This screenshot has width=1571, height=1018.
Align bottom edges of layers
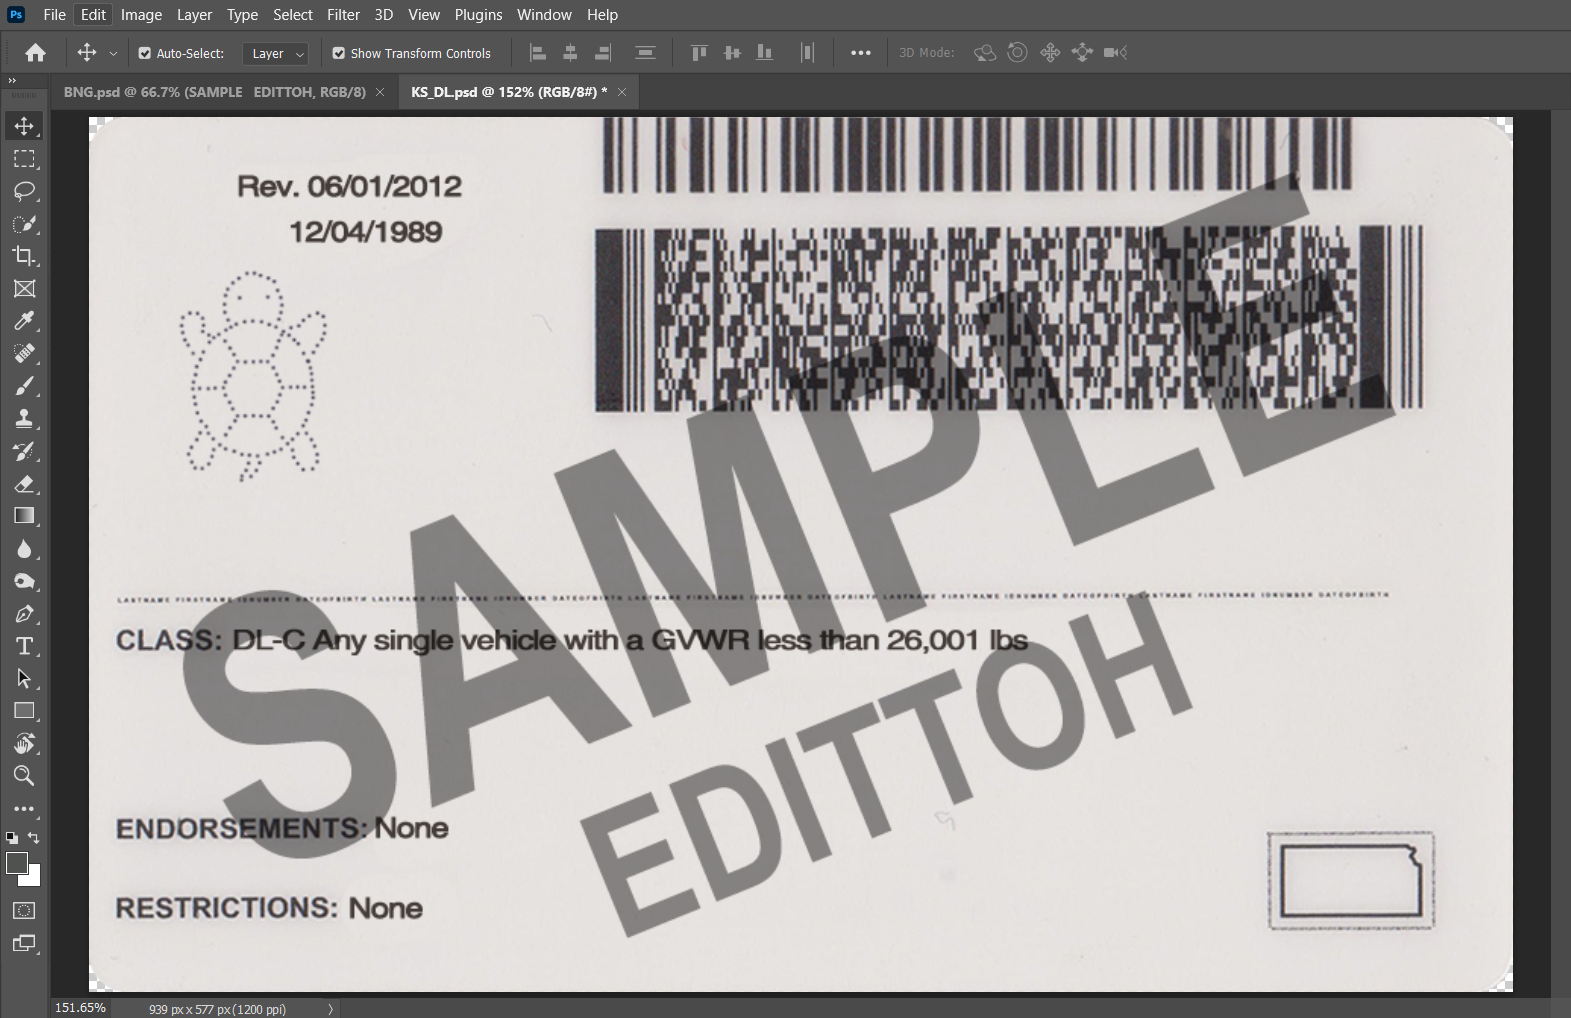click(x=765, y=53)
